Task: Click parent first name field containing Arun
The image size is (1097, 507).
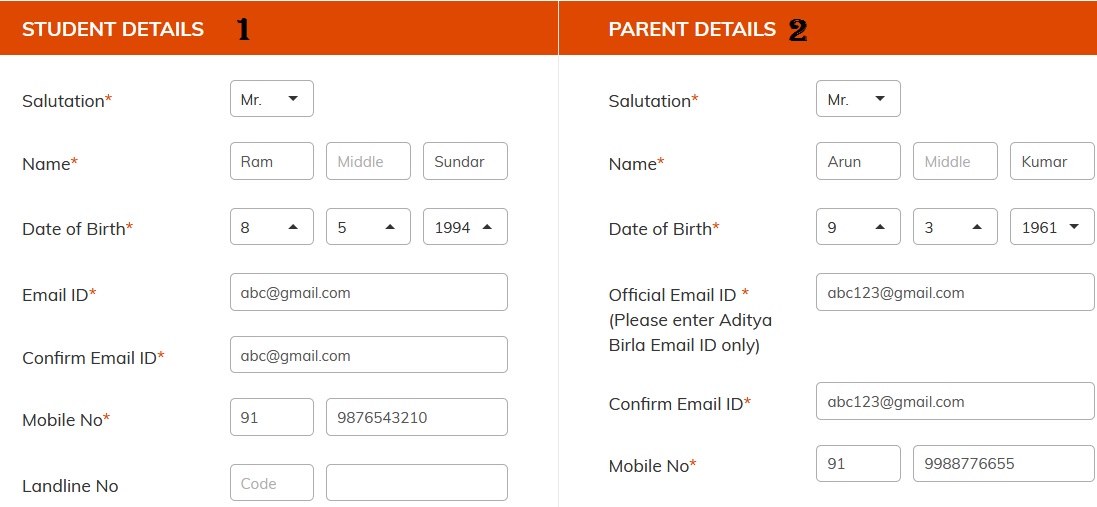Action: pos(858,161)
